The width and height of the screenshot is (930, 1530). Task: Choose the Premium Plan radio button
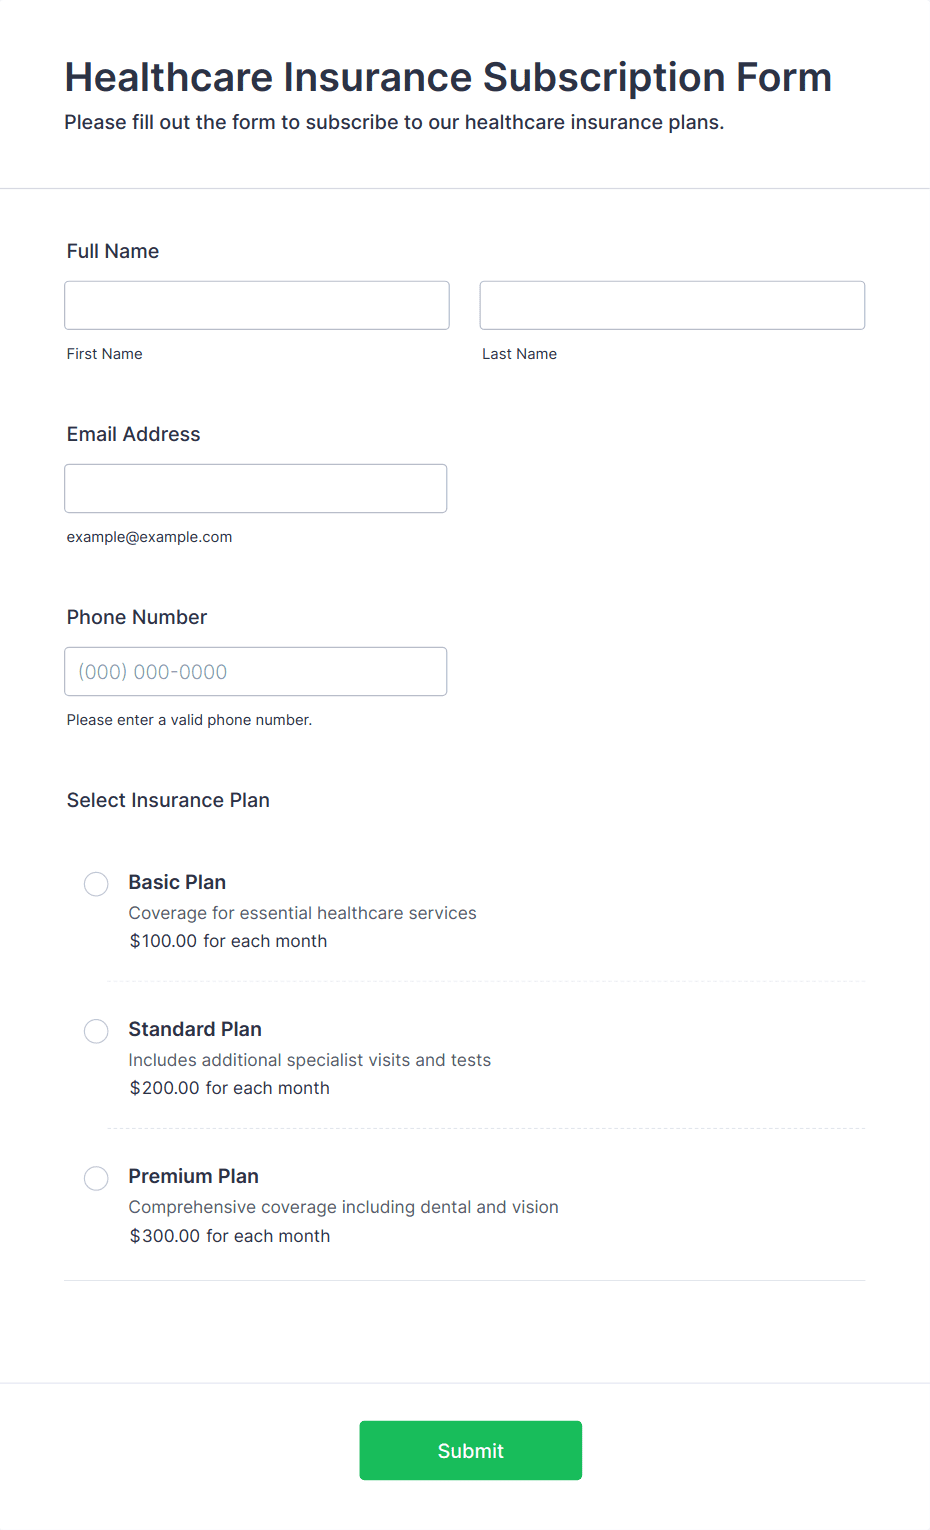[96, 1178]
